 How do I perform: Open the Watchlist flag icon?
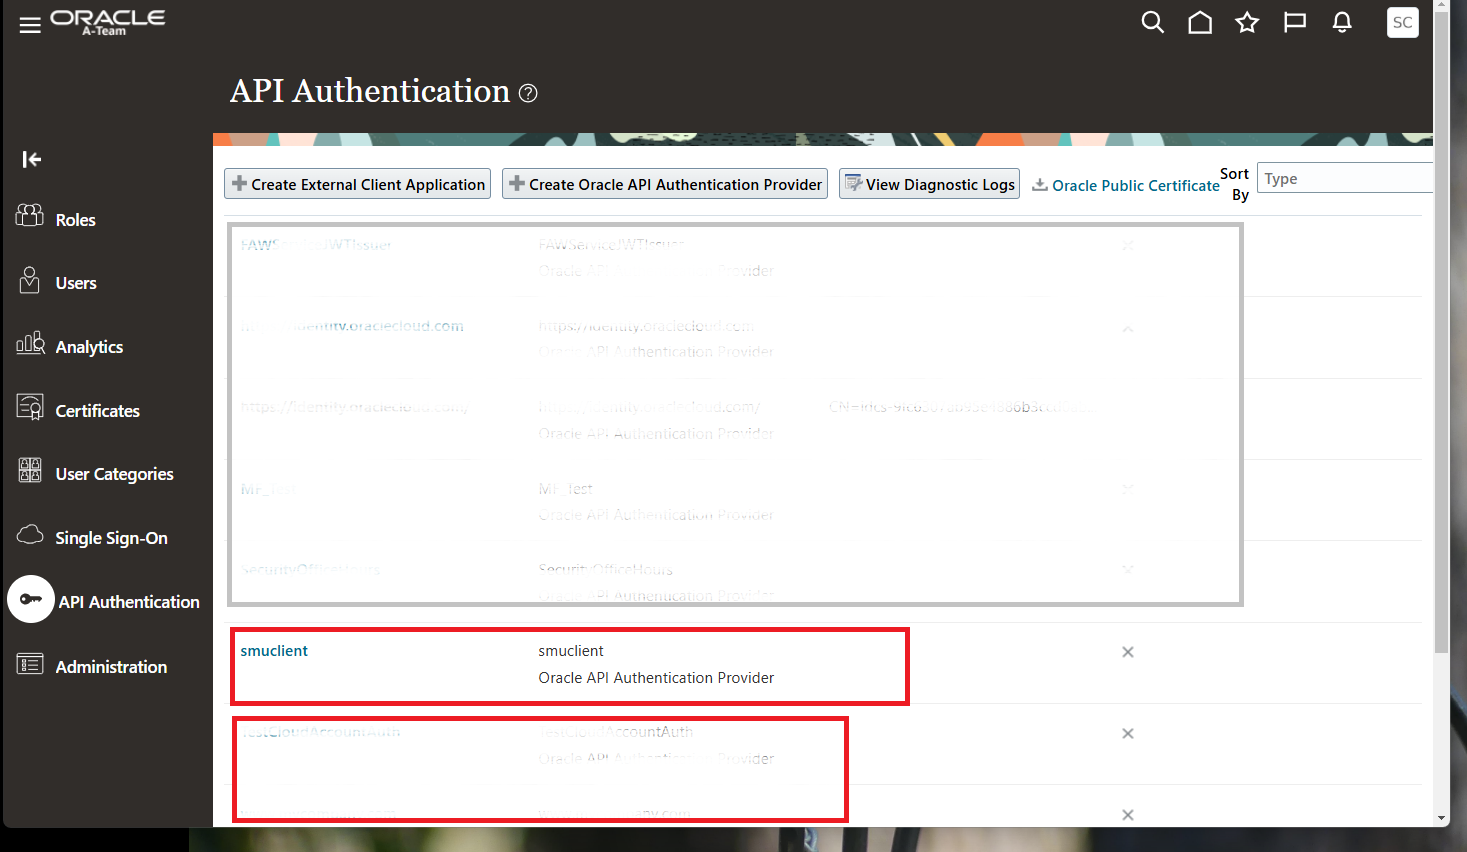1295,22
